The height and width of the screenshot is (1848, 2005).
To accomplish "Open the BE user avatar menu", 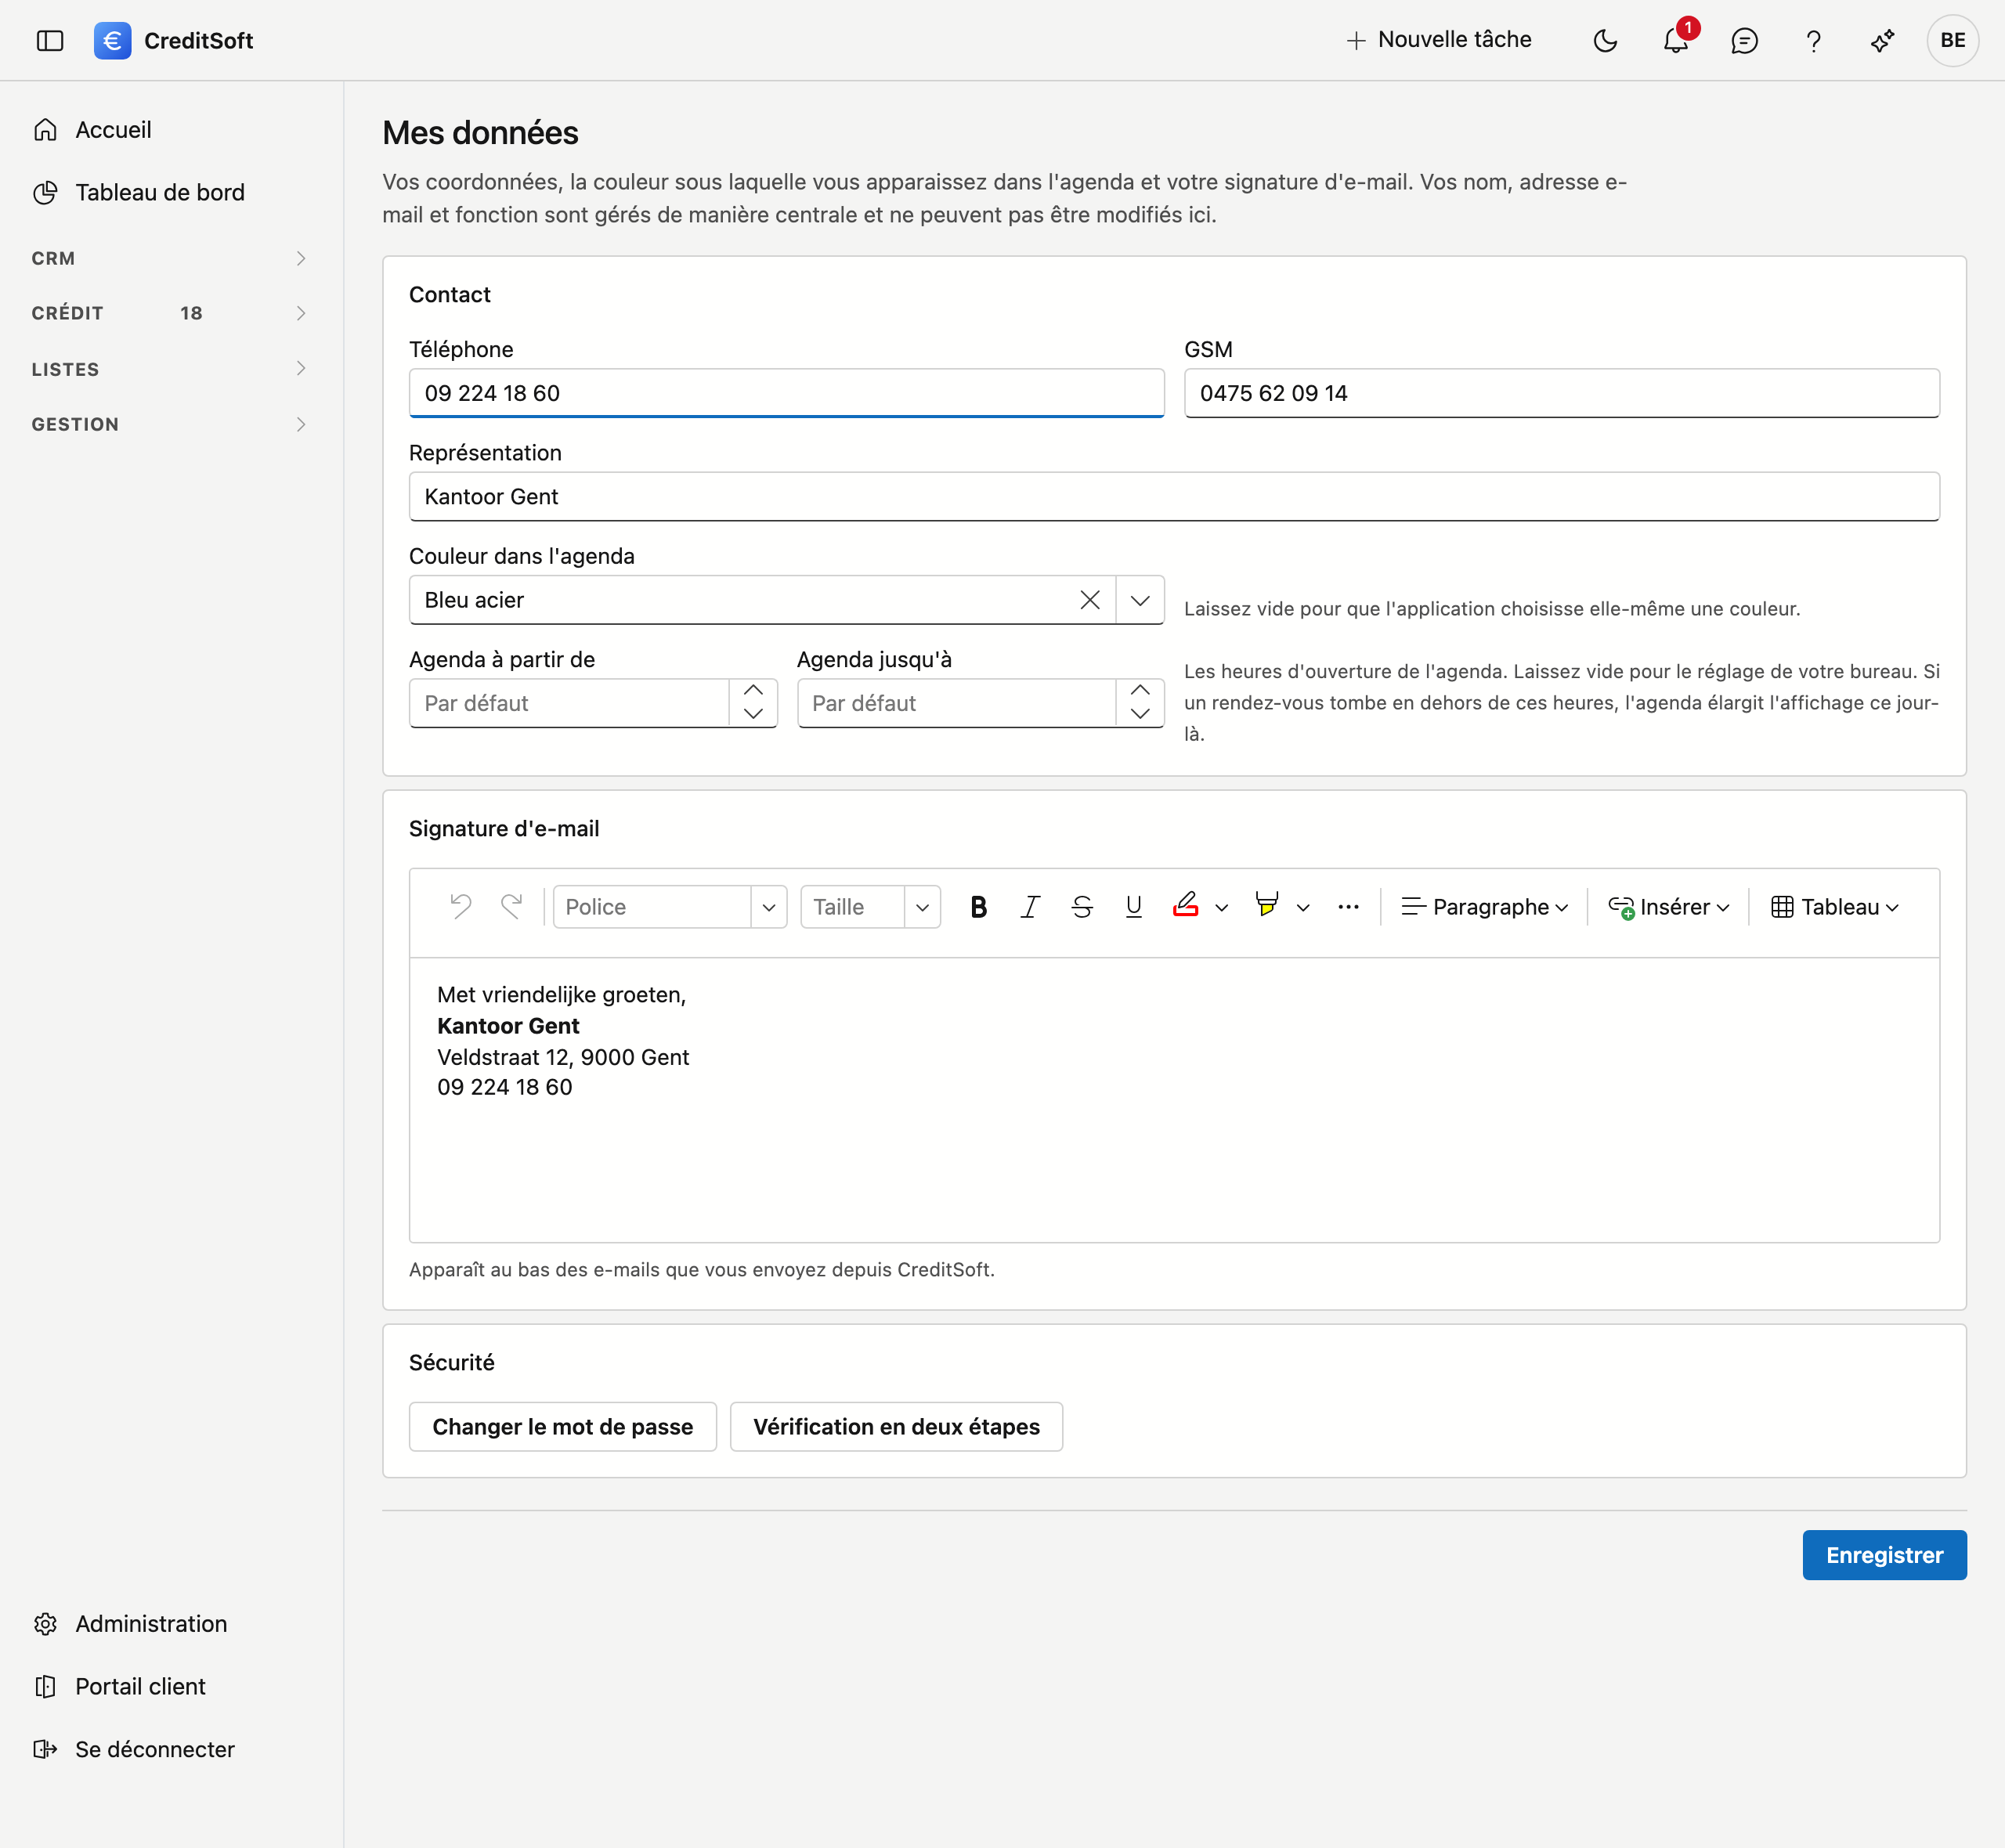I will point(1952,41).
